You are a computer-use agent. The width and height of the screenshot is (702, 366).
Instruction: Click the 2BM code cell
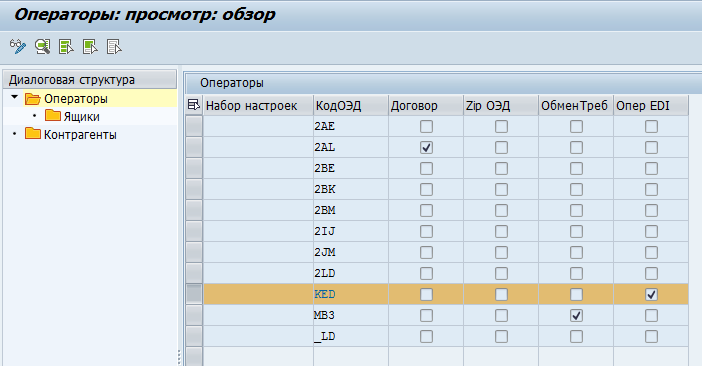click(351, 210)
